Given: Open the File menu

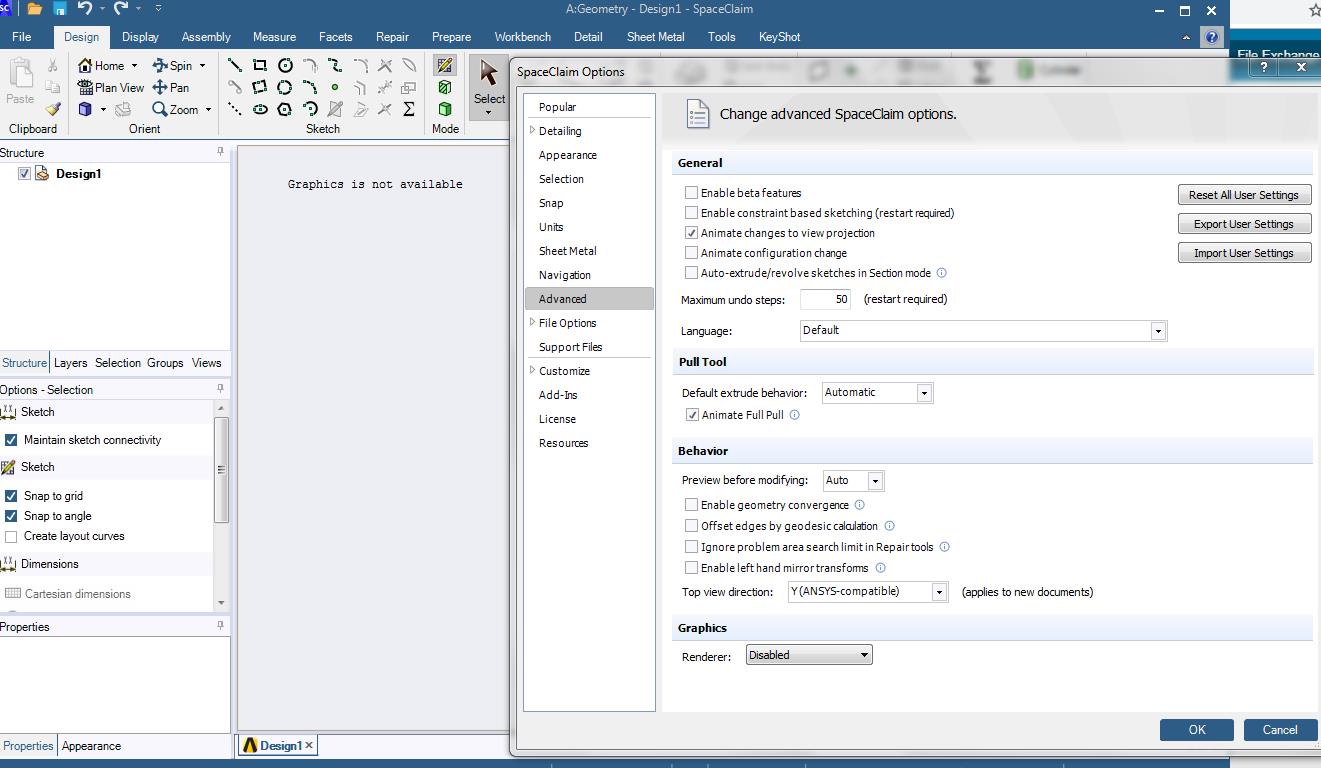Looking at the screenshot, I should (x=21, y=37).
